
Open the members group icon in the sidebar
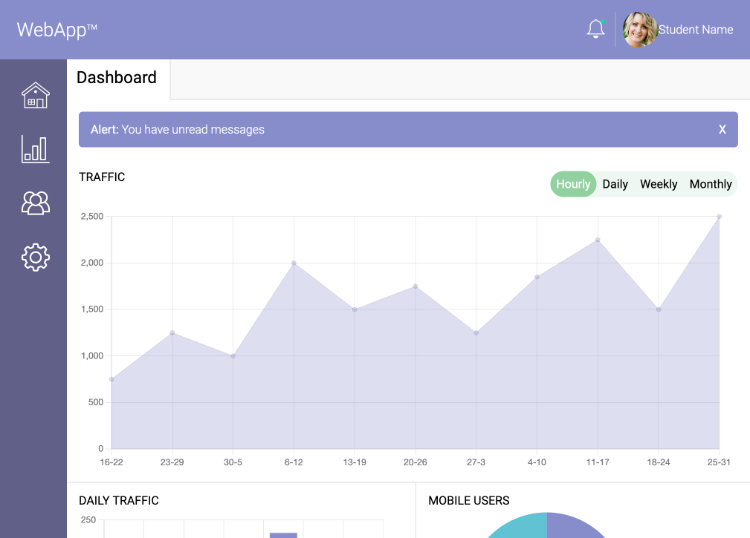35,203
